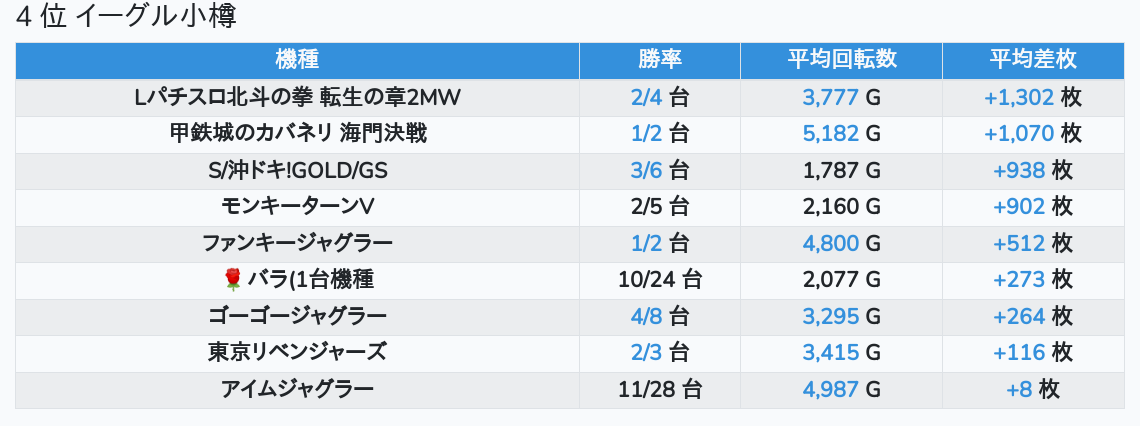Click ファンキージャグラー machine name

297,243
